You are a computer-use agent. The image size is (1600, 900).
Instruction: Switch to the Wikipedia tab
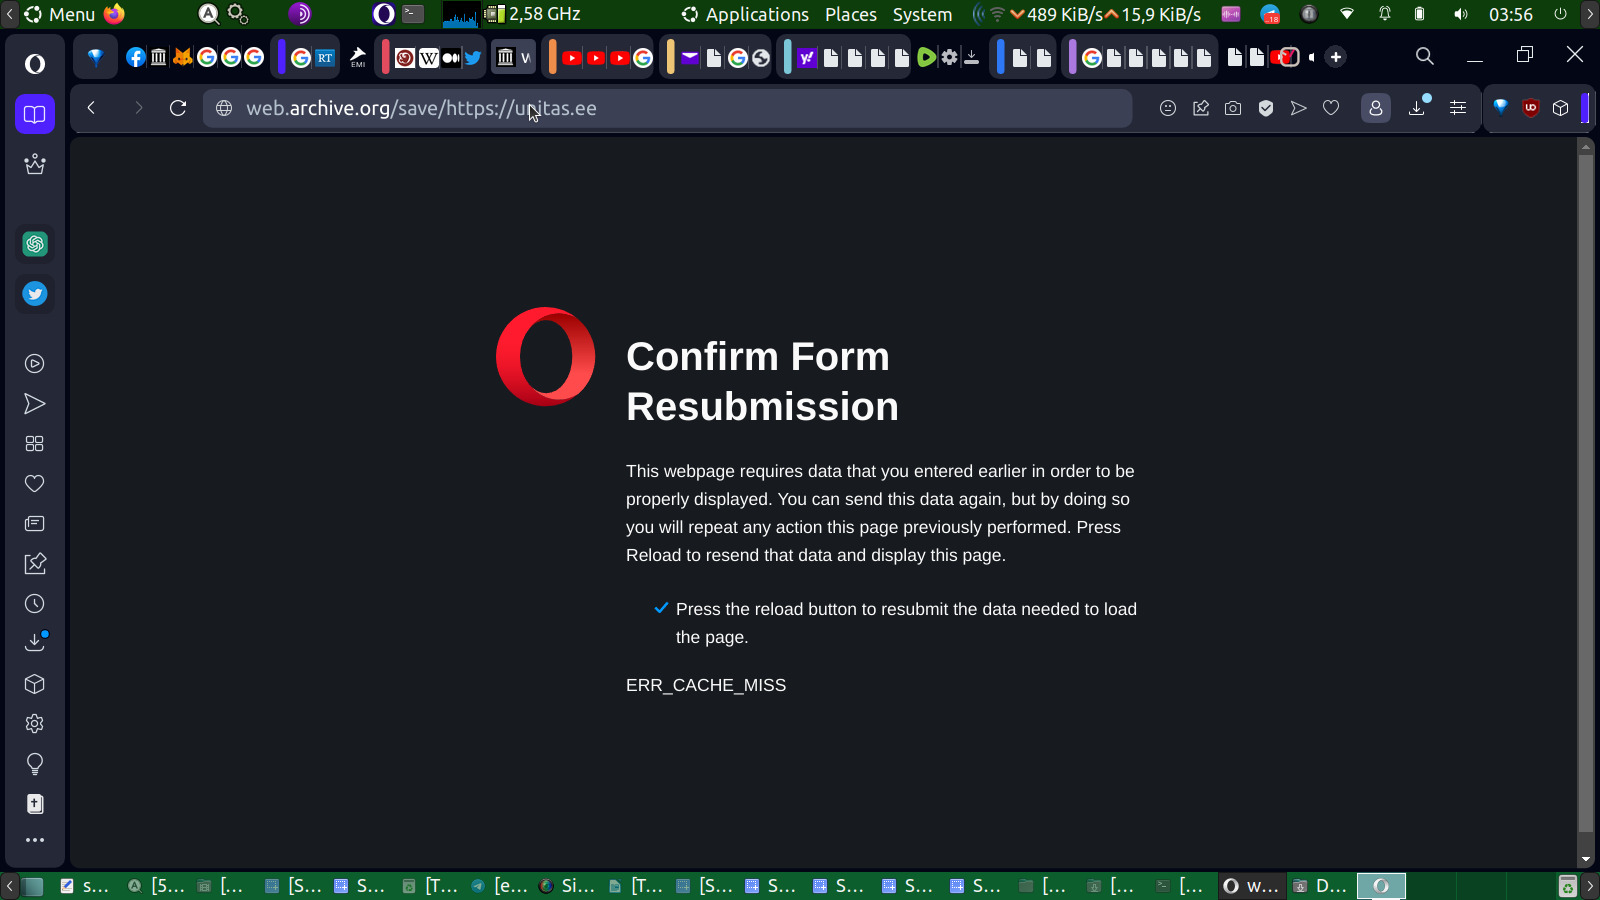tap(429, 57)
